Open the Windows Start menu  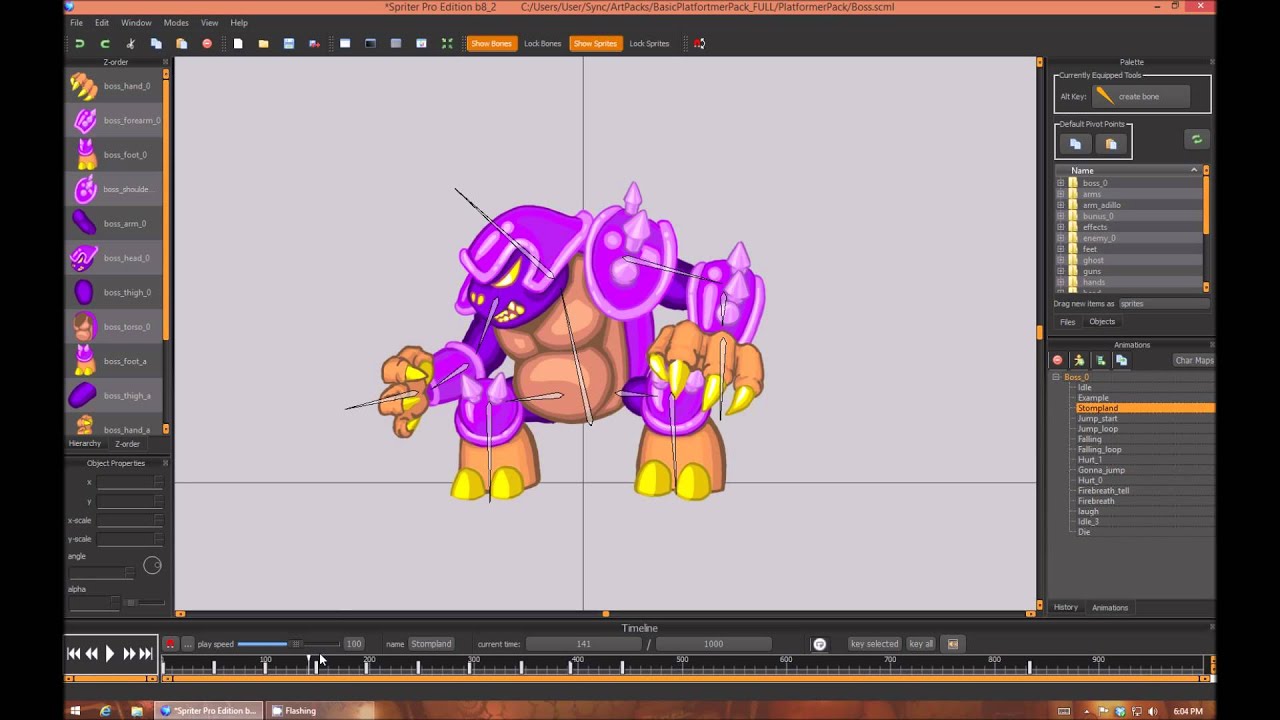tap(75, 711)
